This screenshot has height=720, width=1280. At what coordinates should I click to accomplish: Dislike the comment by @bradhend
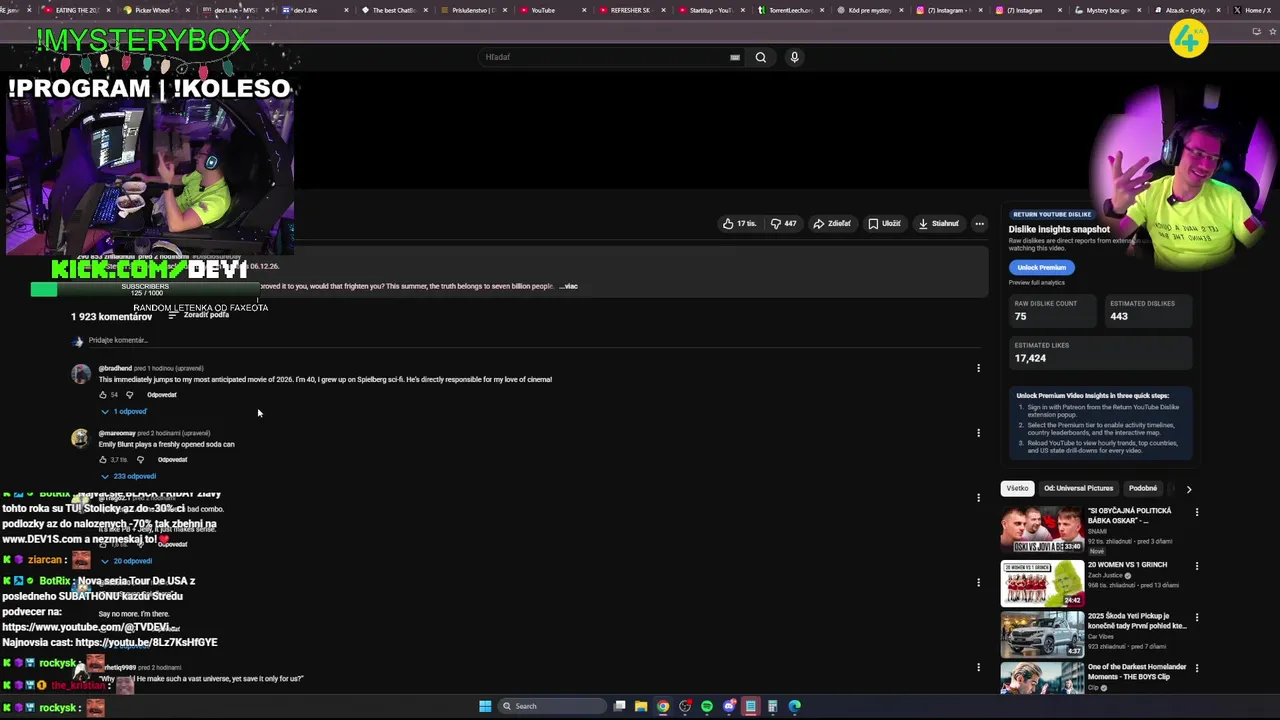click(129, 395)
